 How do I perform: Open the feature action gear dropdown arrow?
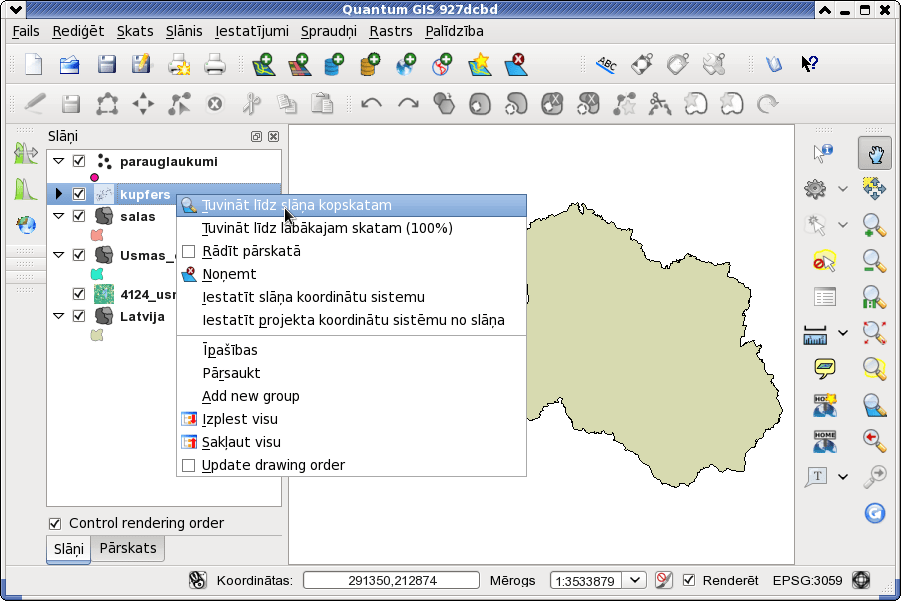(x=842, y=188)
